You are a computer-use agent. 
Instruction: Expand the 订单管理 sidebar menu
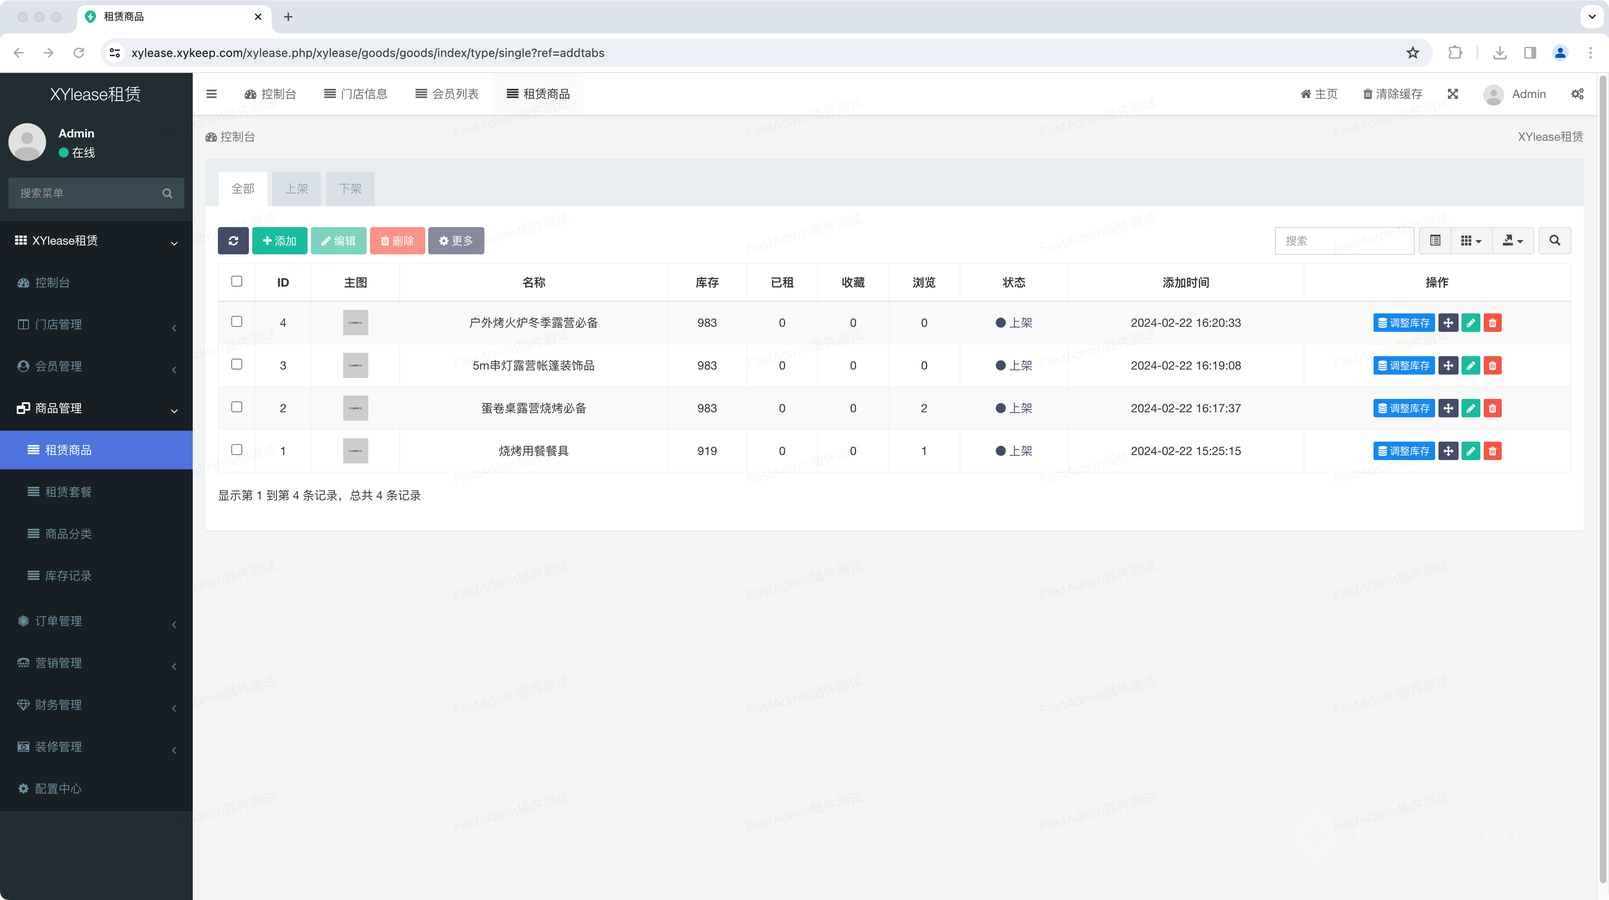pyautogui.click(x=96, y=621)
